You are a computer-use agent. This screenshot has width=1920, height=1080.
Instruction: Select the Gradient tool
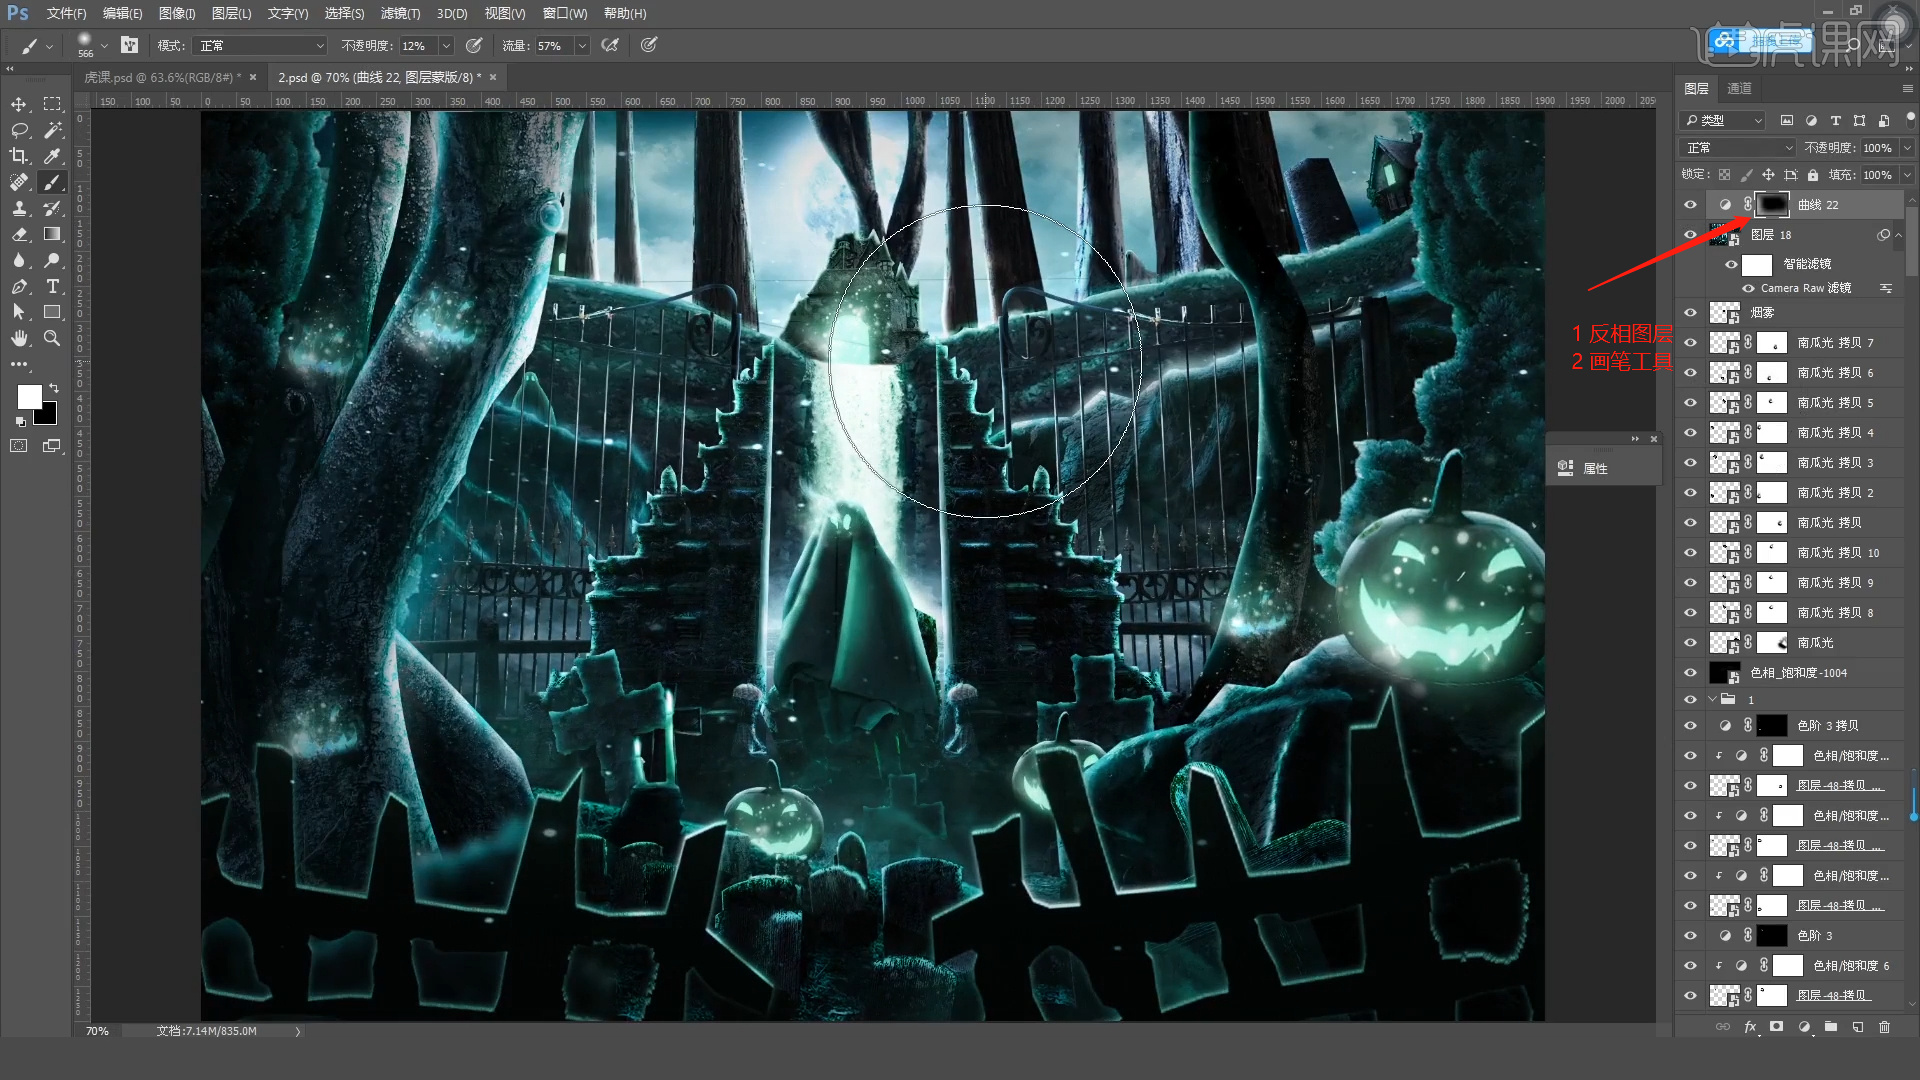[52, 234]
